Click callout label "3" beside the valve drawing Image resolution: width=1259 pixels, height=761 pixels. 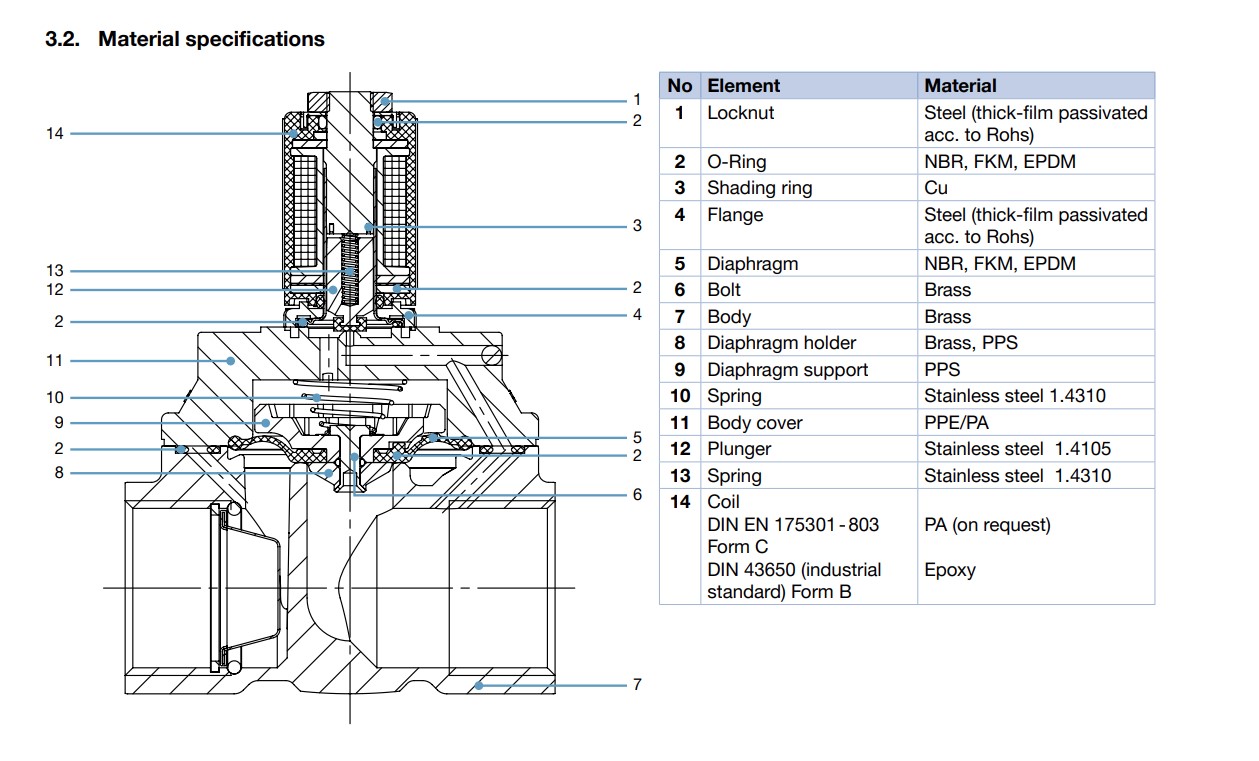637,226
